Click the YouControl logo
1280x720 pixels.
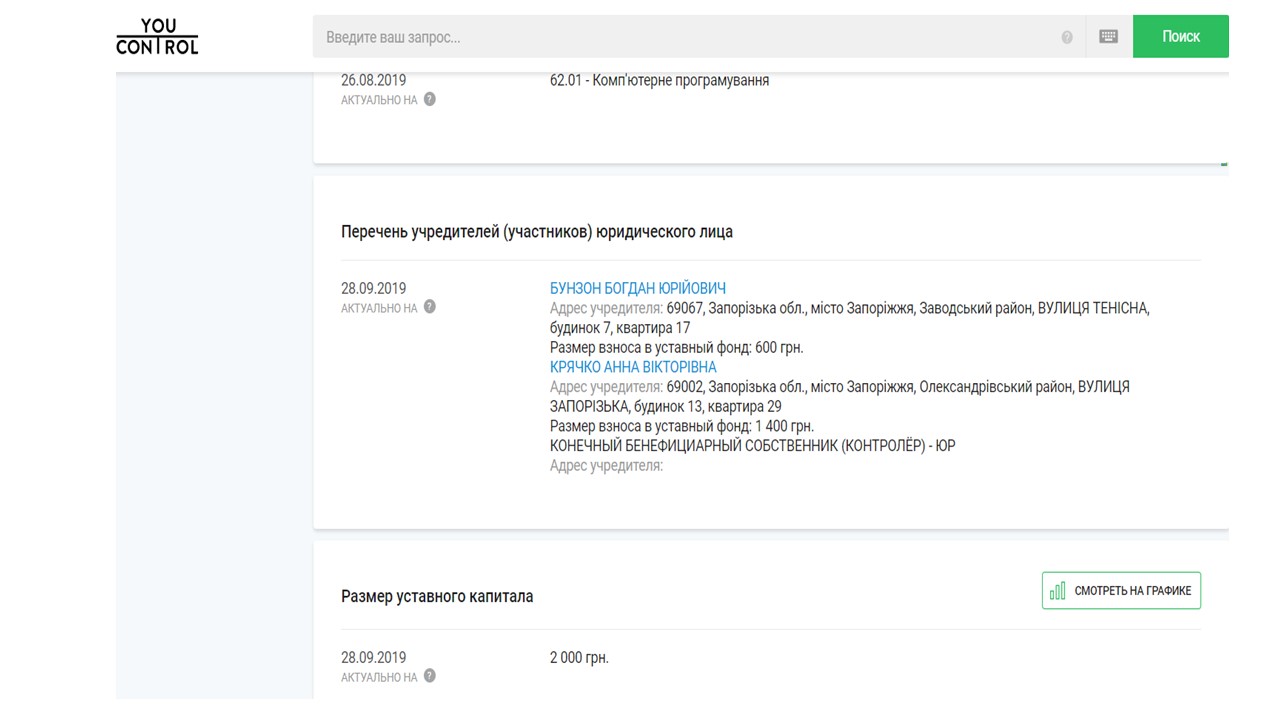click(157, 36)
